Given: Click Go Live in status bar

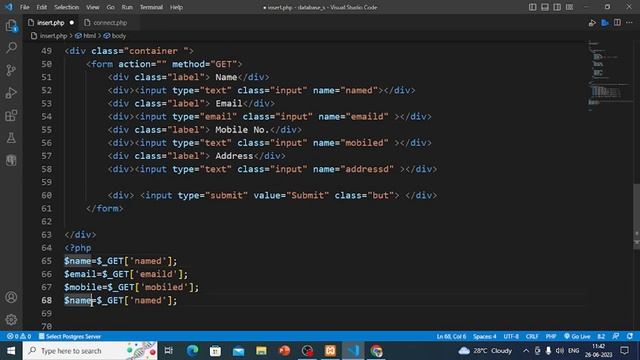Looking at the screenshot, I should (577, 336).
